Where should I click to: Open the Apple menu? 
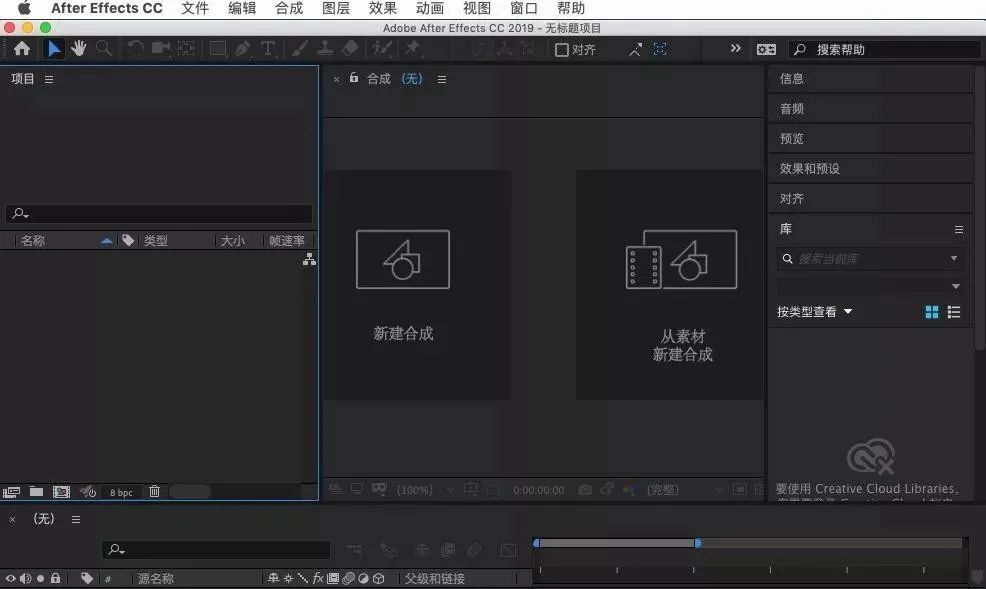[x=24, y=8]
